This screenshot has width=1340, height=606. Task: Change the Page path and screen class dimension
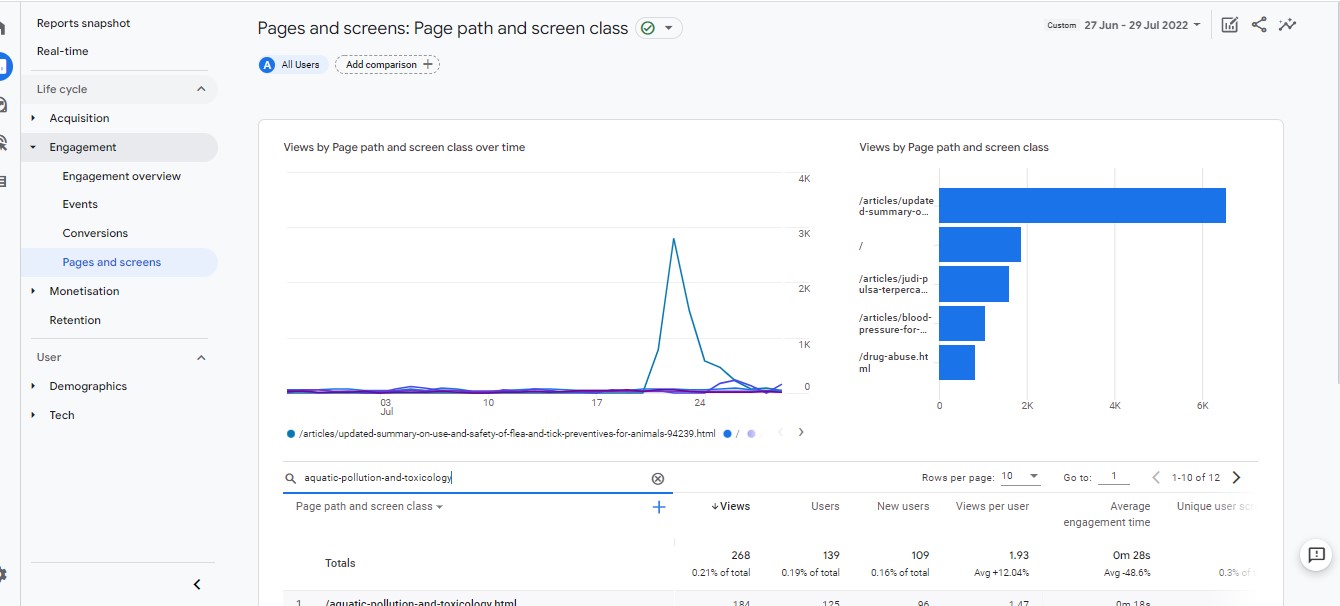pos(369,507)
